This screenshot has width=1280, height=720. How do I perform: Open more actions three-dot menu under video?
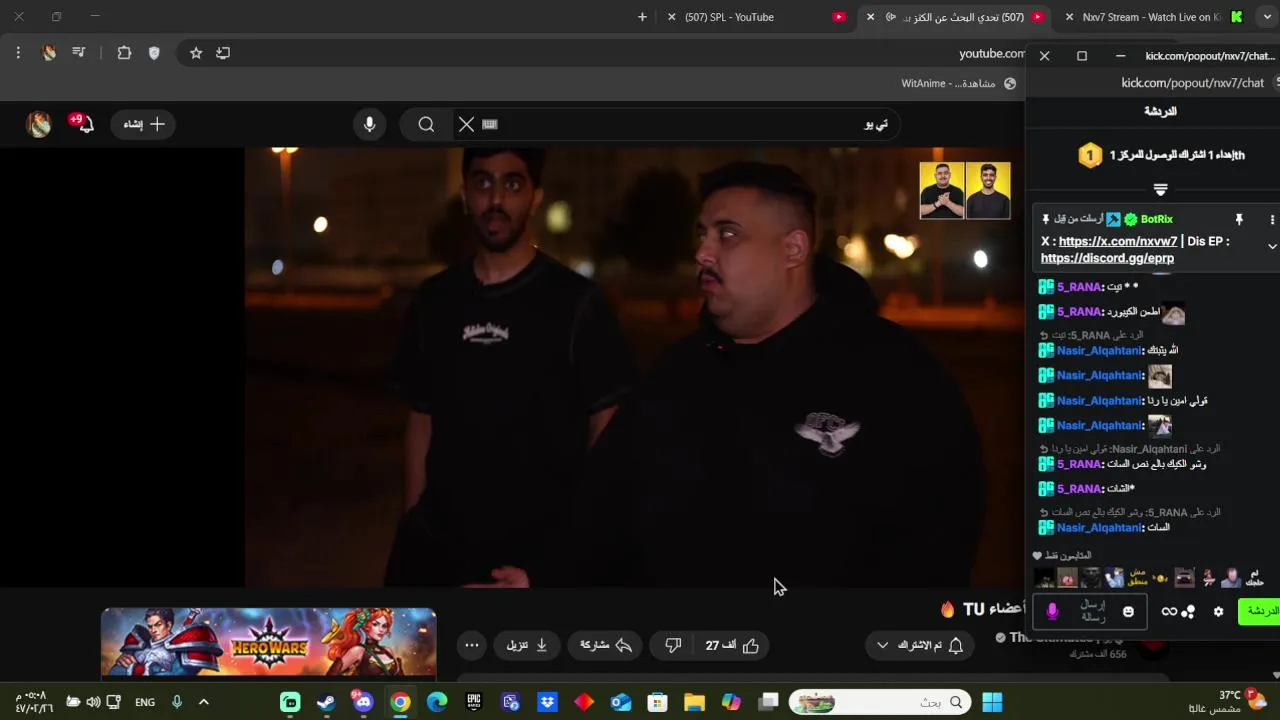tap(472, 645)
